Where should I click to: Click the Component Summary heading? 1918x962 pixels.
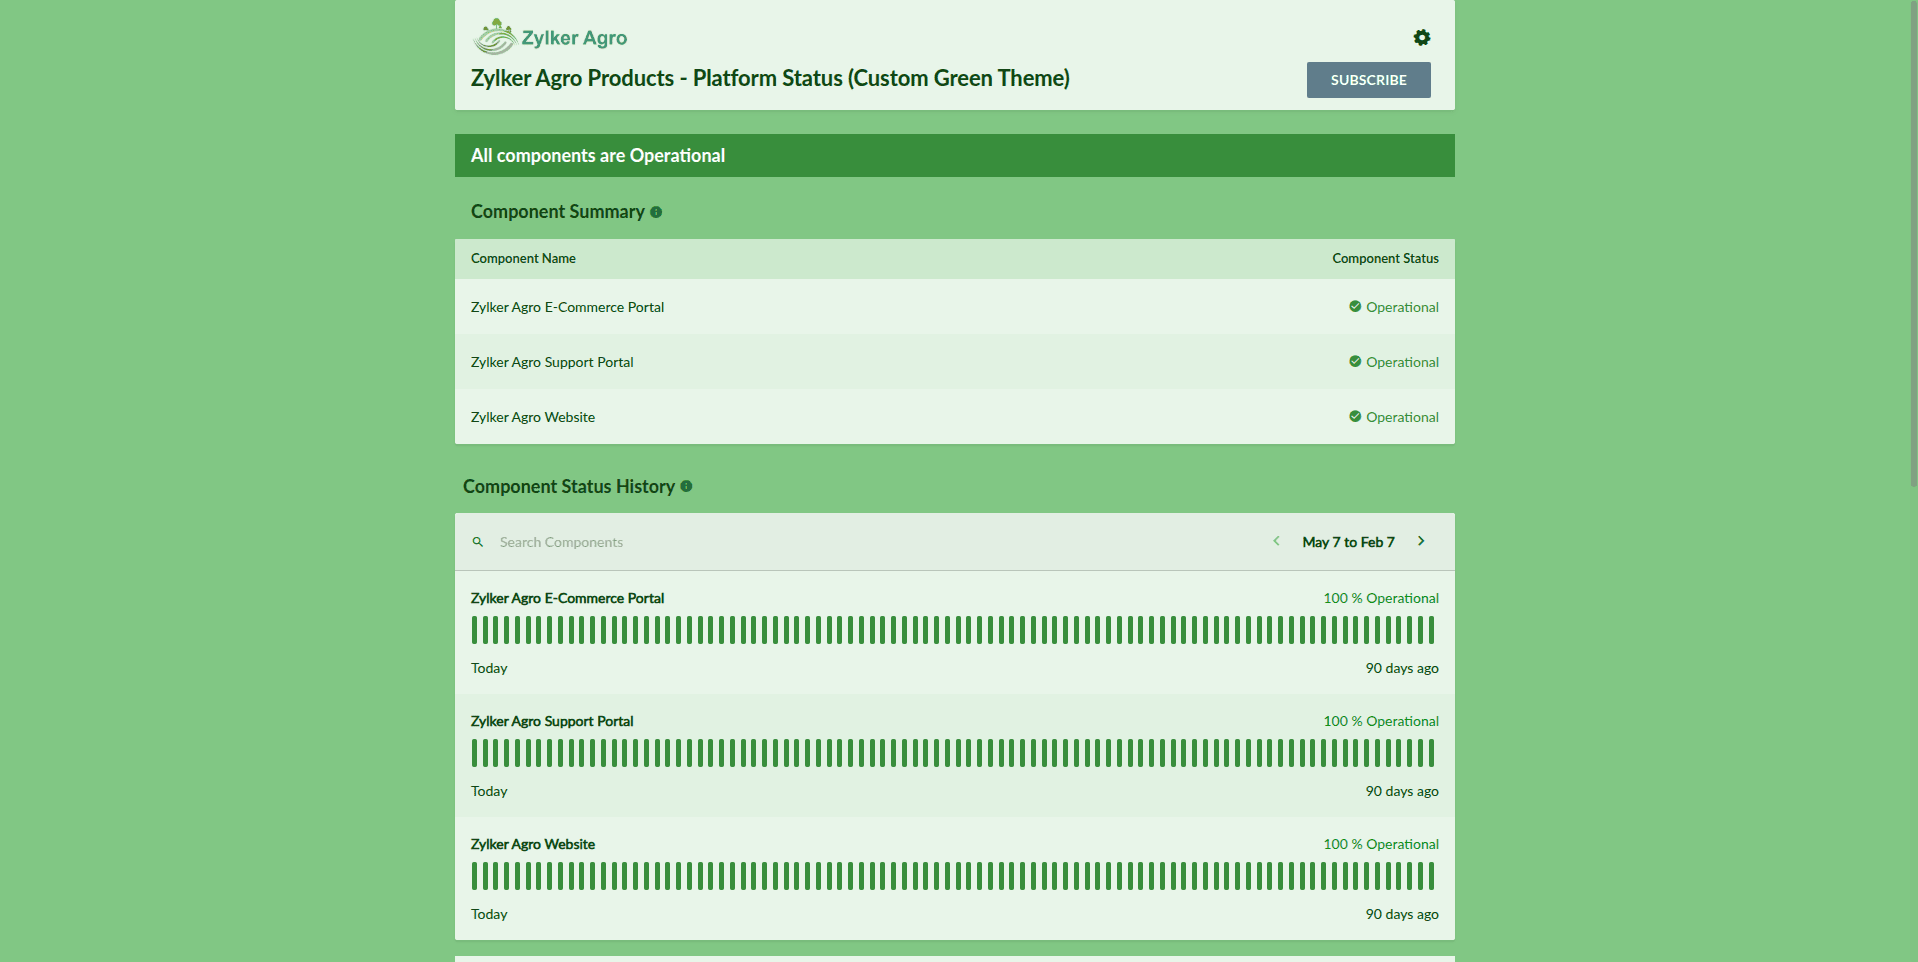557,212
